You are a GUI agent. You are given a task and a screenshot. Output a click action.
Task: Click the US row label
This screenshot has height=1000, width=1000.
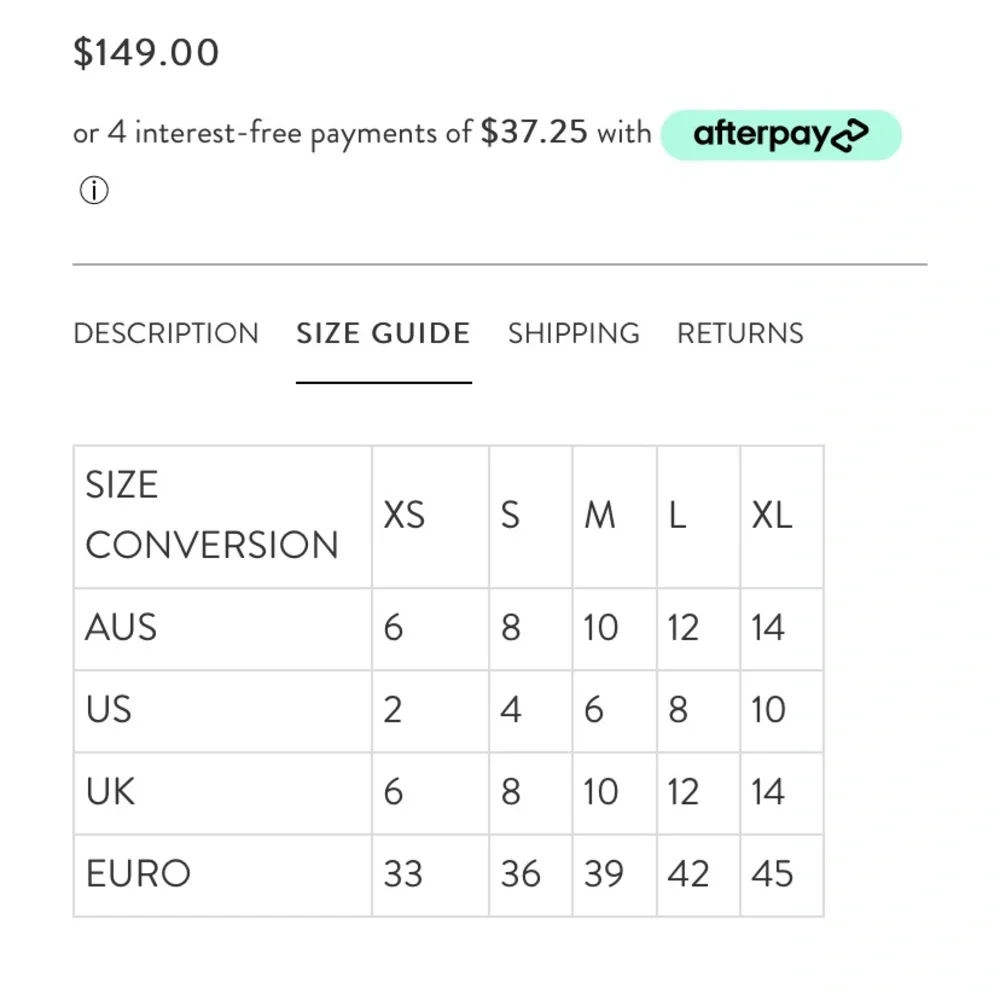(x=109, y=710)
